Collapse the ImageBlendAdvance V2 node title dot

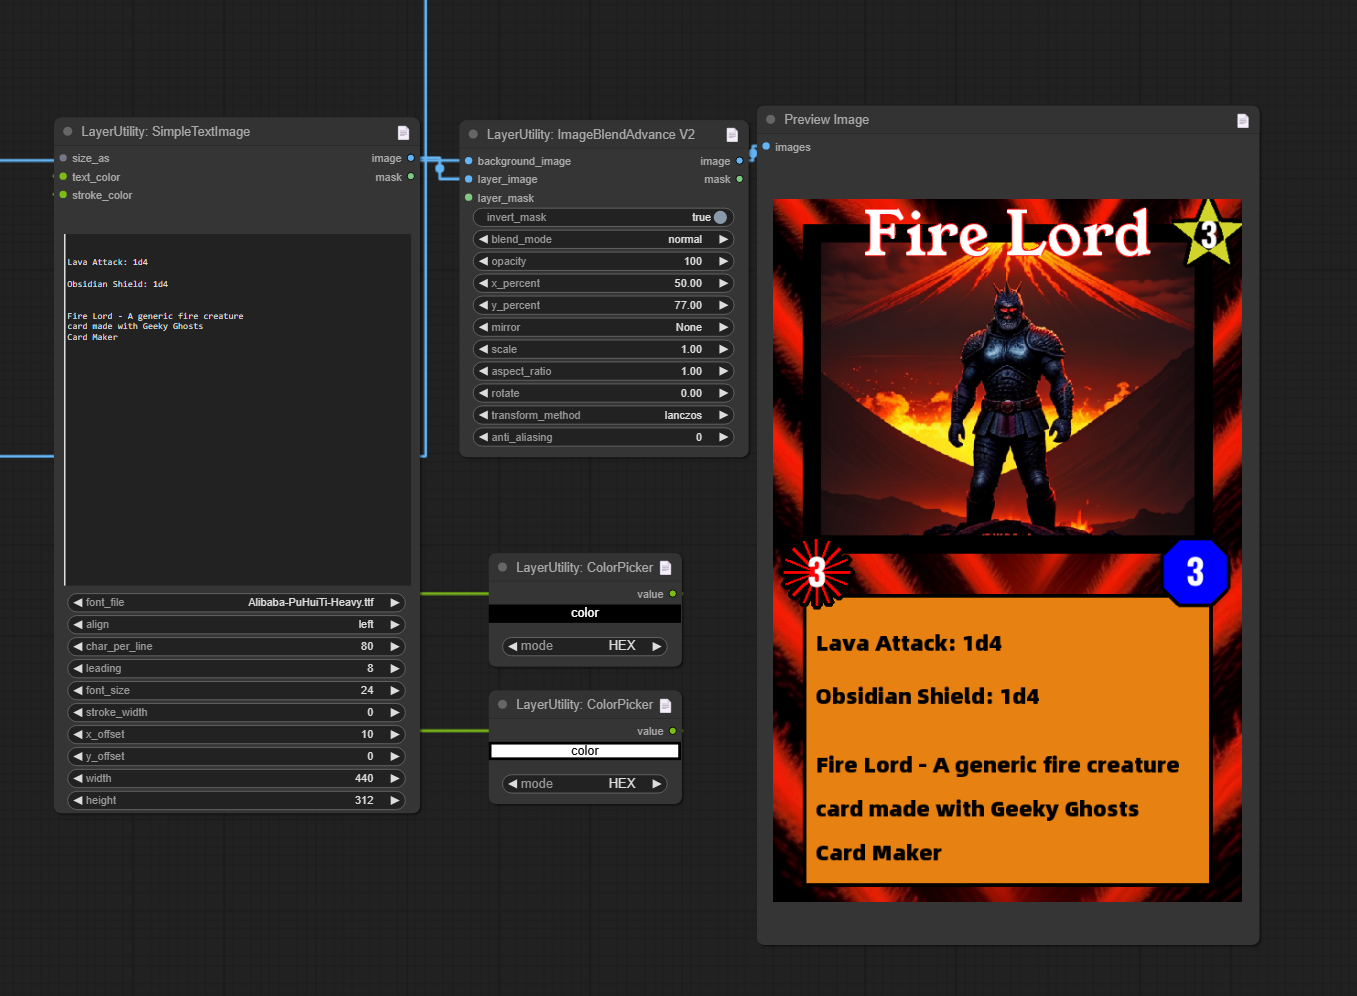(473, 135)
